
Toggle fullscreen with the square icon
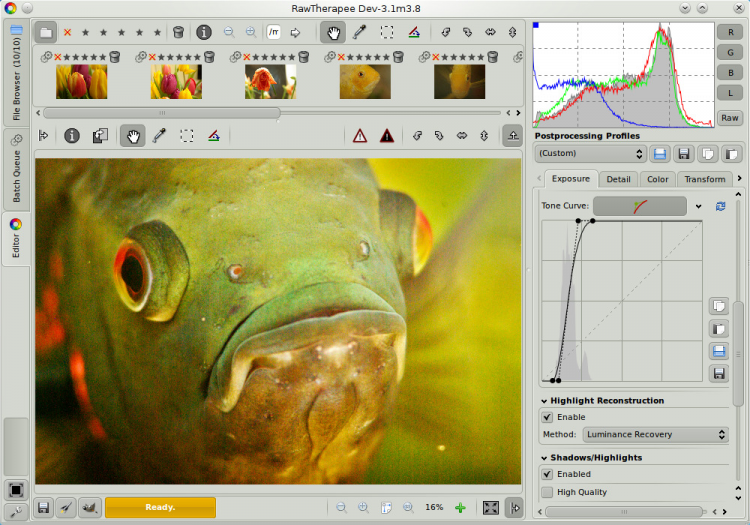(16, 490)
